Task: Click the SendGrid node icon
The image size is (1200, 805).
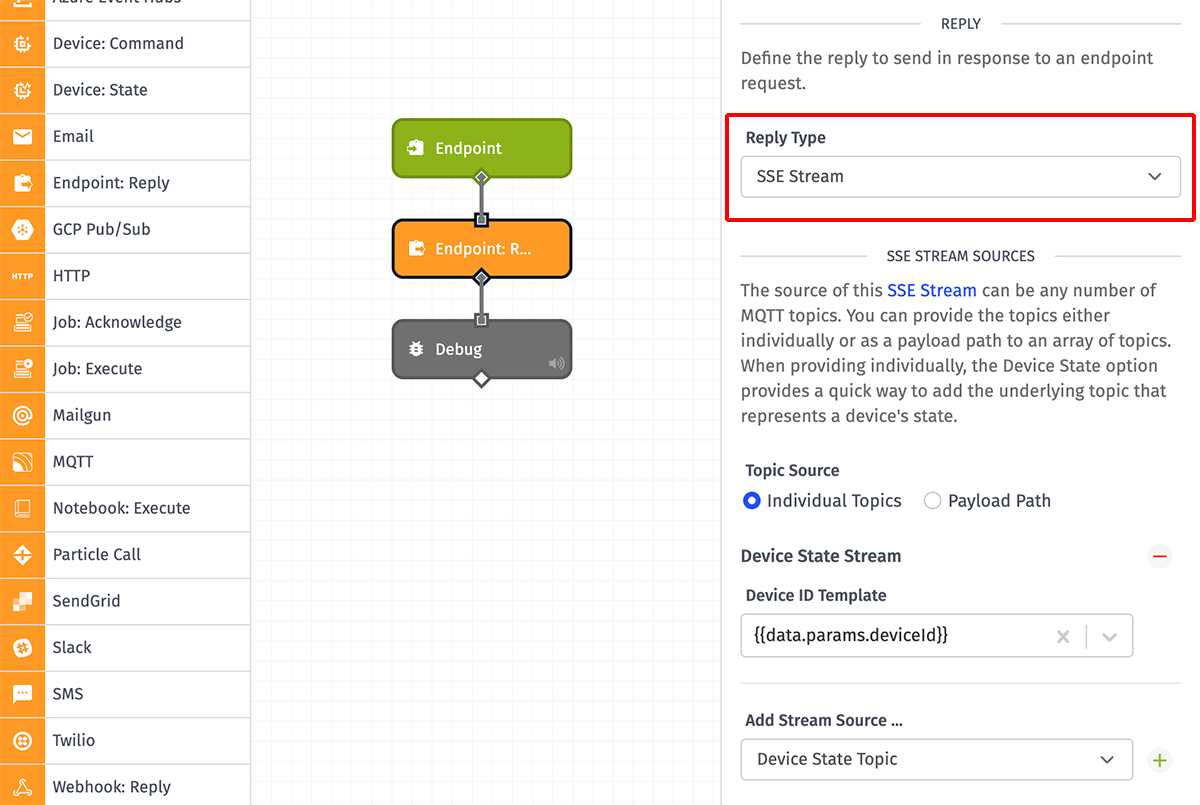Action: (x=21, y=601)
